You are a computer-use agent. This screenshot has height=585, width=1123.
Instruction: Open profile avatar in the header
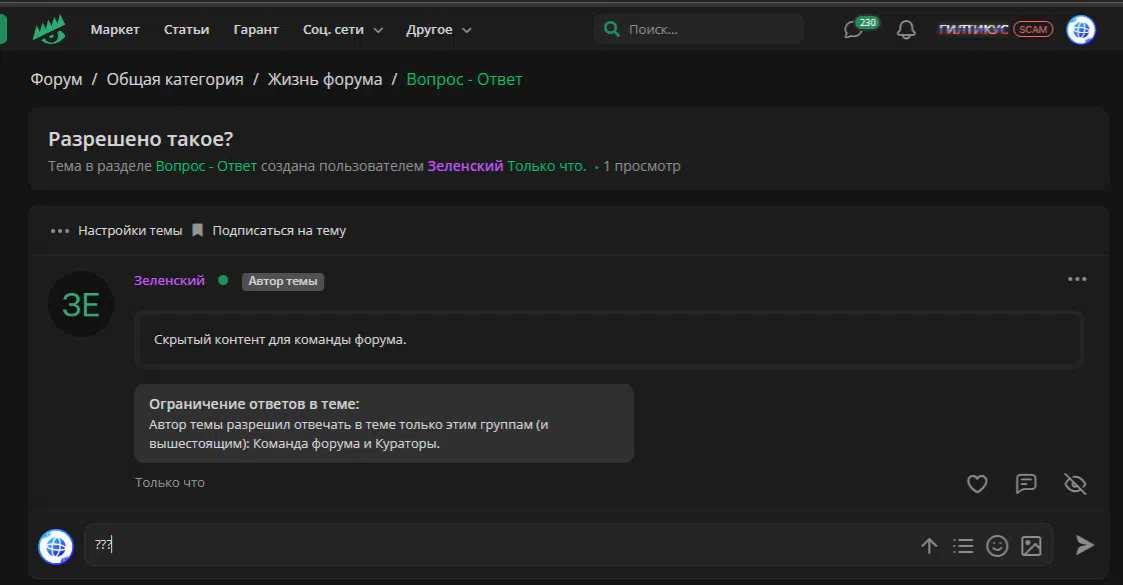pyautogui.click(x=1081, y=30)
